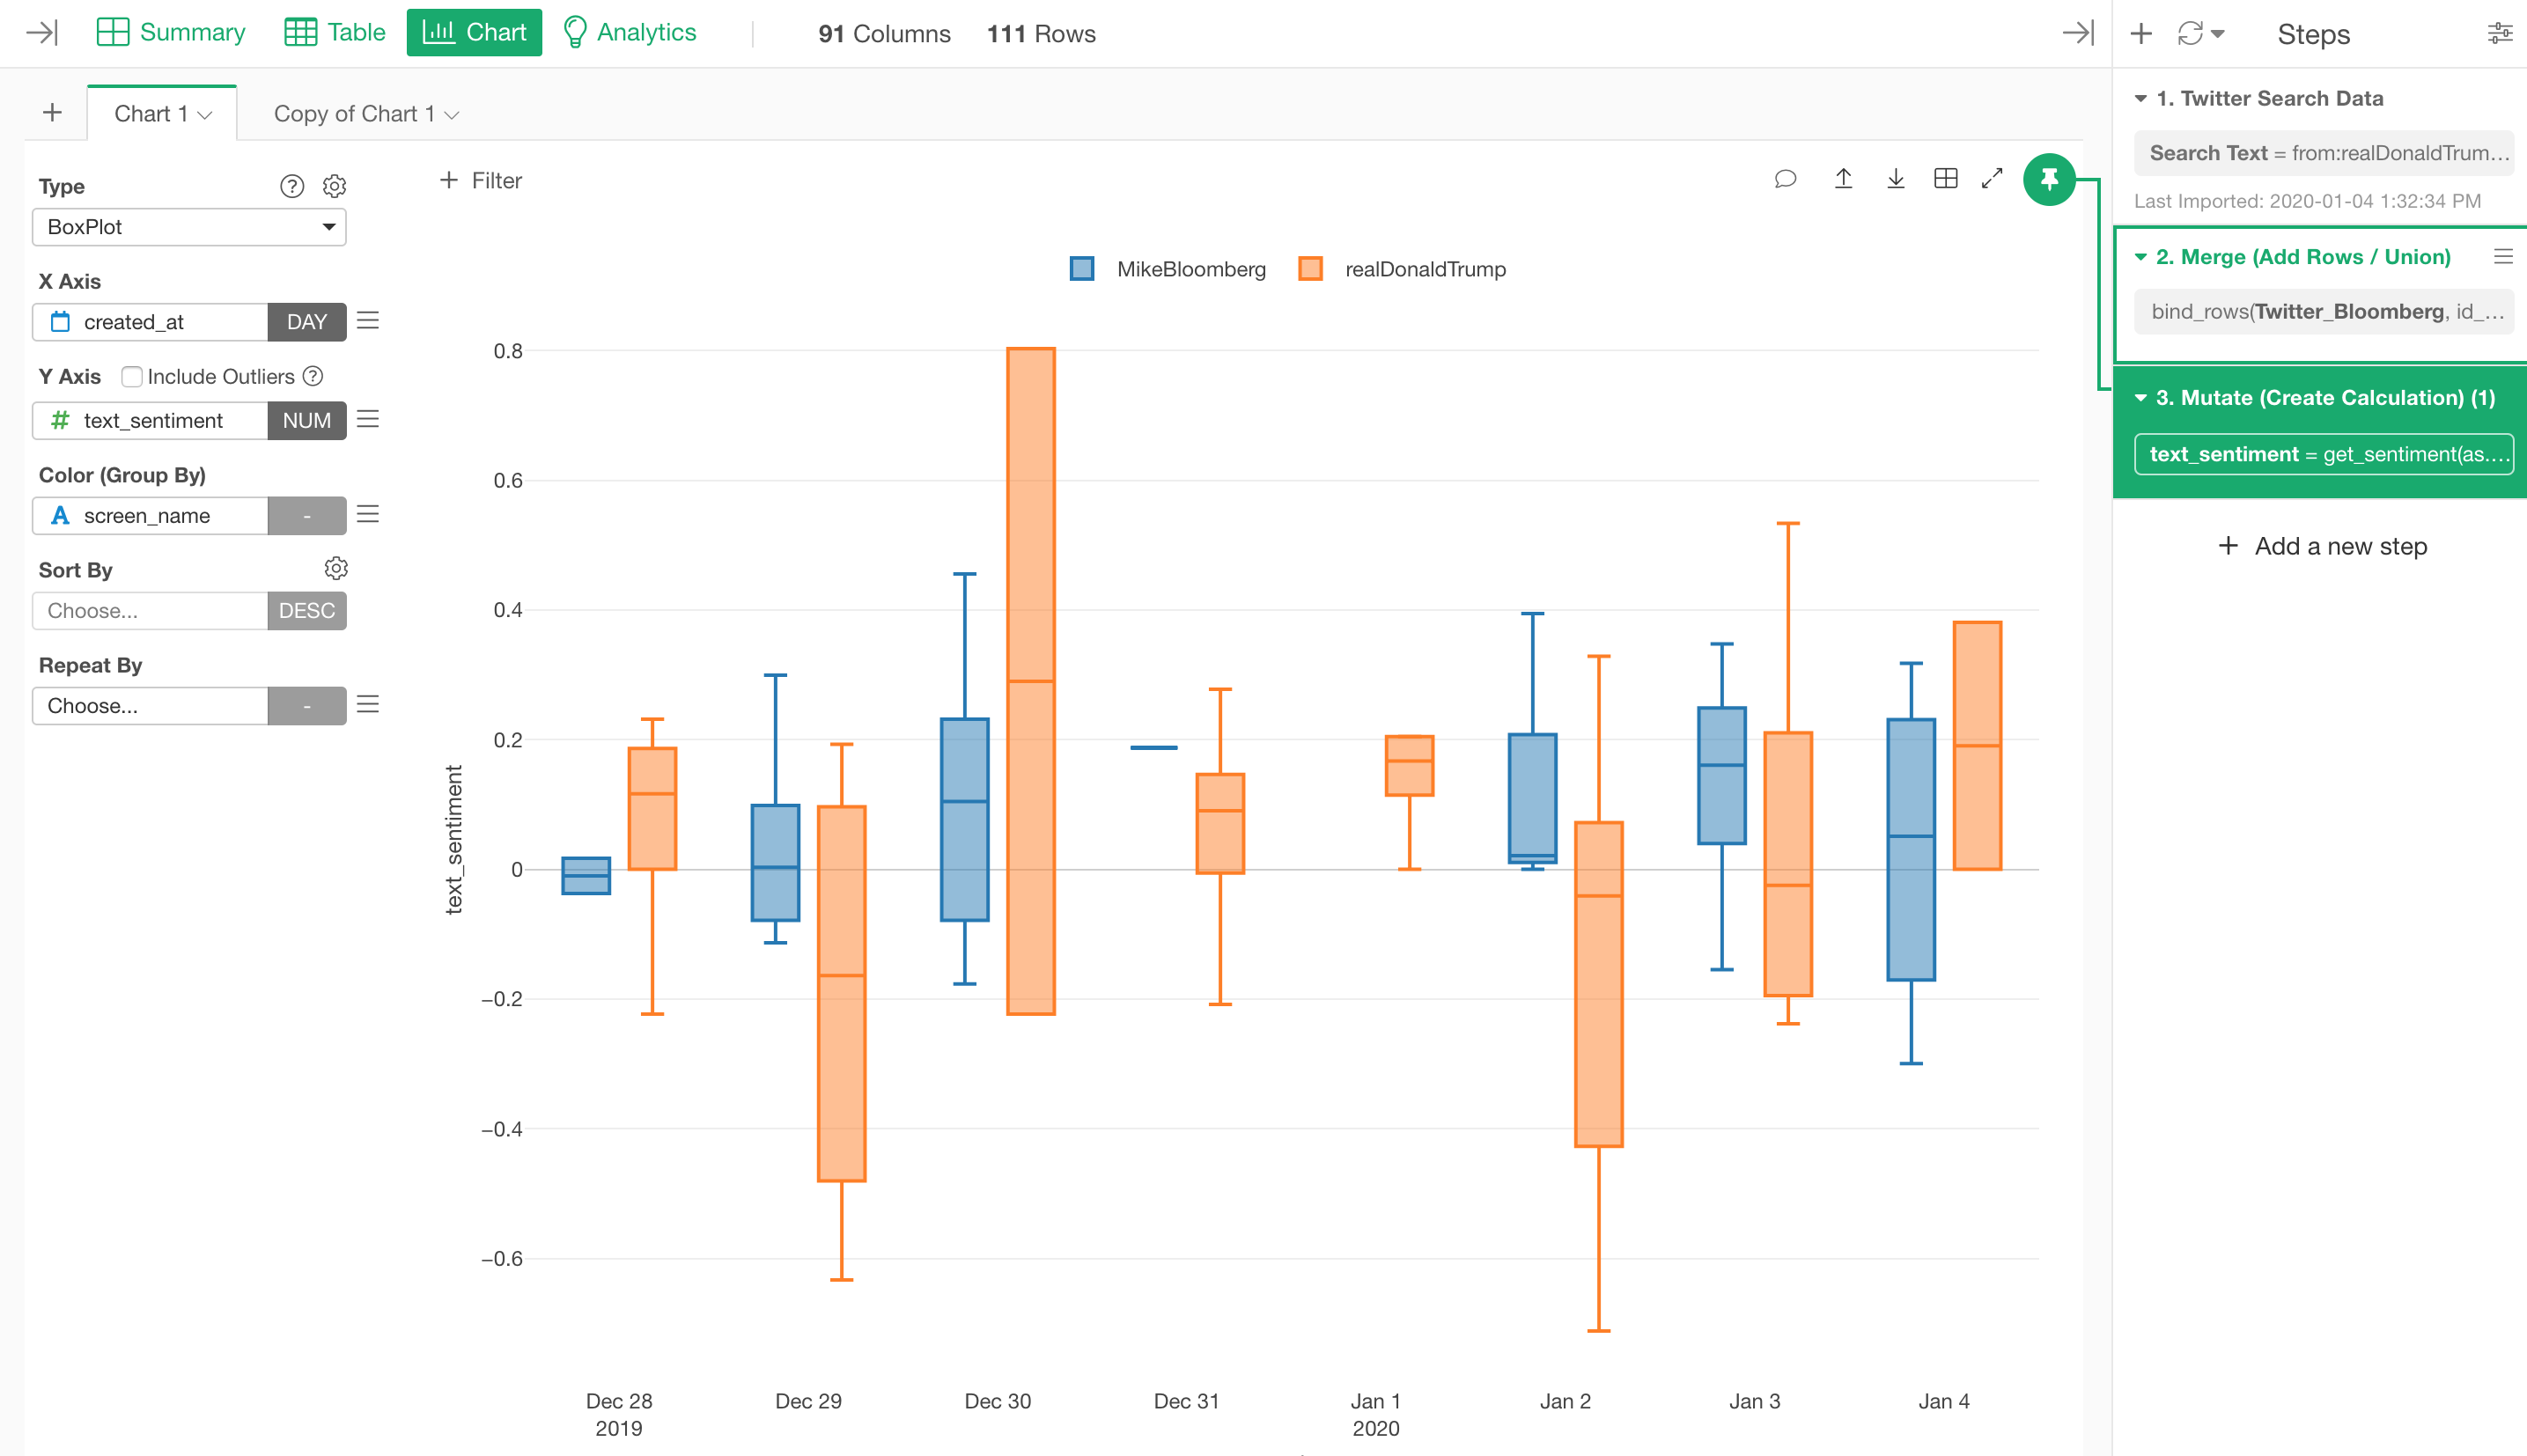Show the chart data as a table
Viewport: 2527px width, 1456px height.
click(1944, 179)
